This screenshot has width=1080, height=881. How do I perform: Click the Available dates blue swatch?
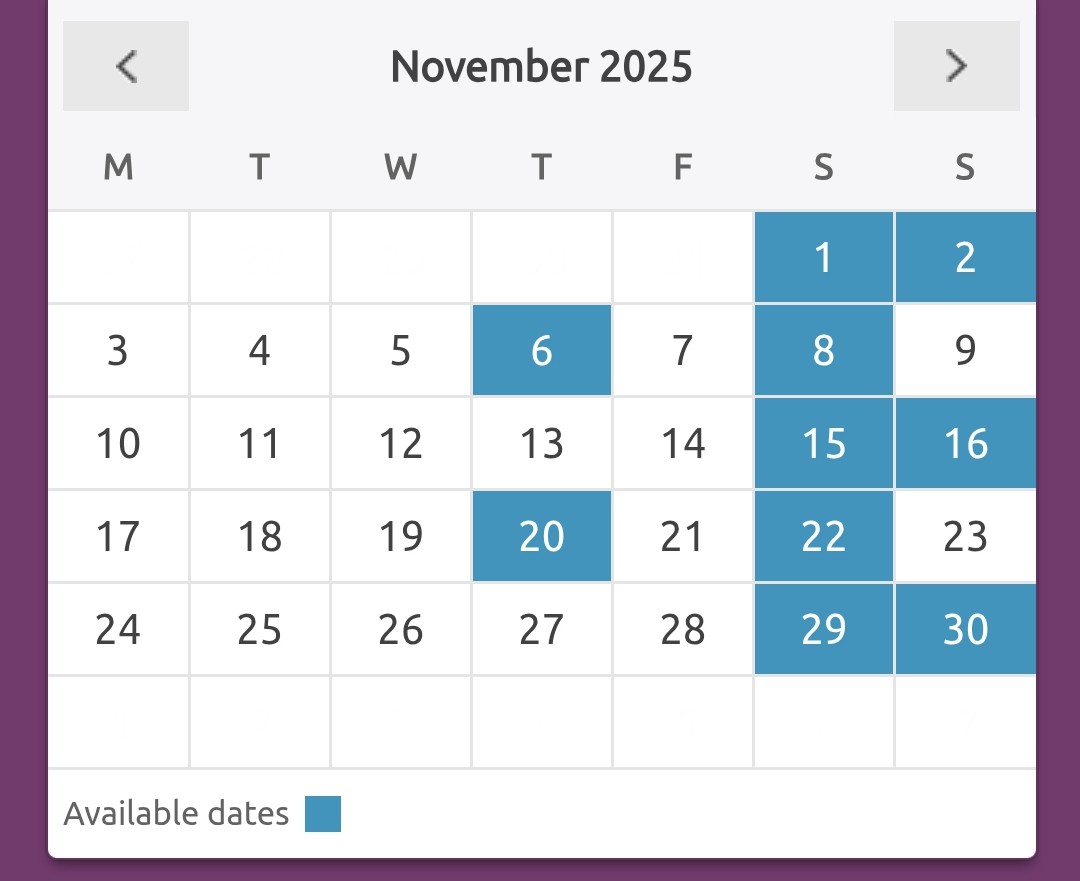[x=323, y=814]
